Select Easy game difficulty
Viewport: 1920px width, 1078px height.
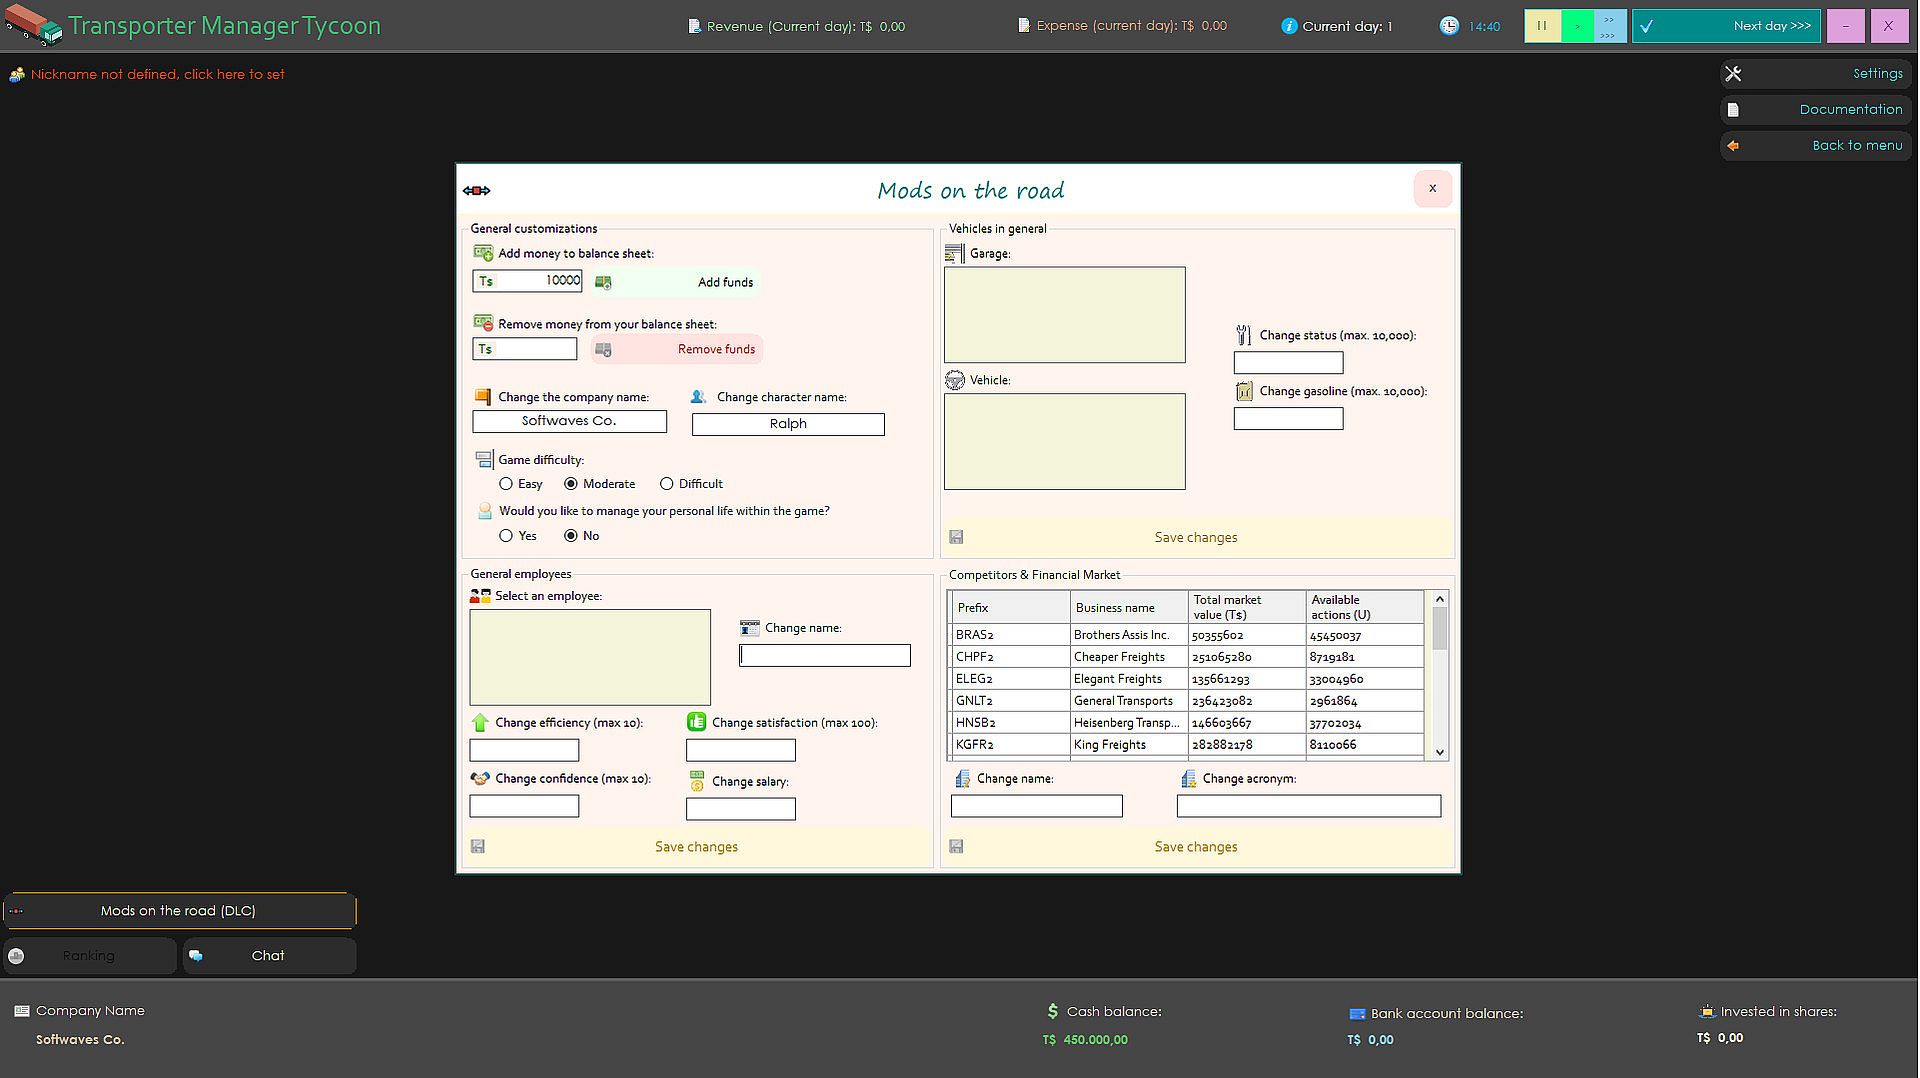point(506,484)
